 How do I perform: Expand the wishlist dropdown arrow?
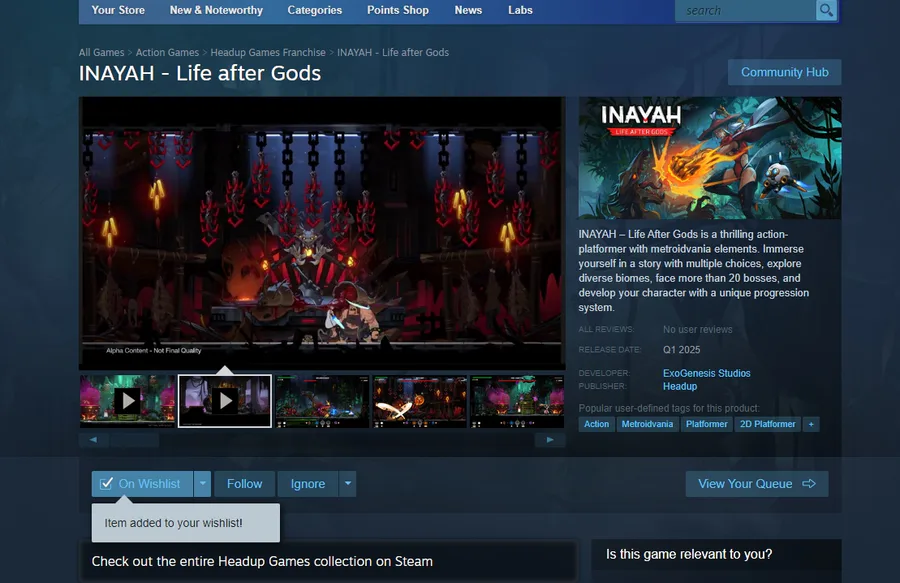pos(203,484)
